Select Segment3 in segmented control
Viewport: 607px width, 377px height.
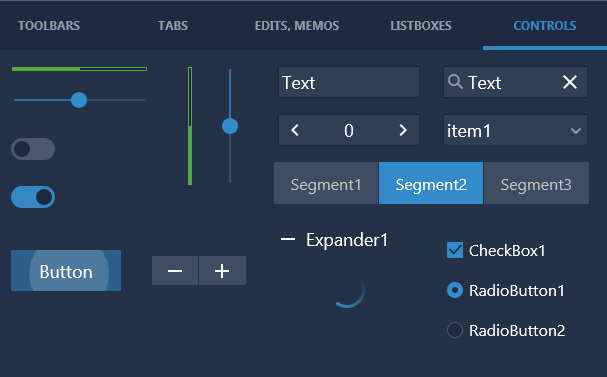click(x=536, y=183)
